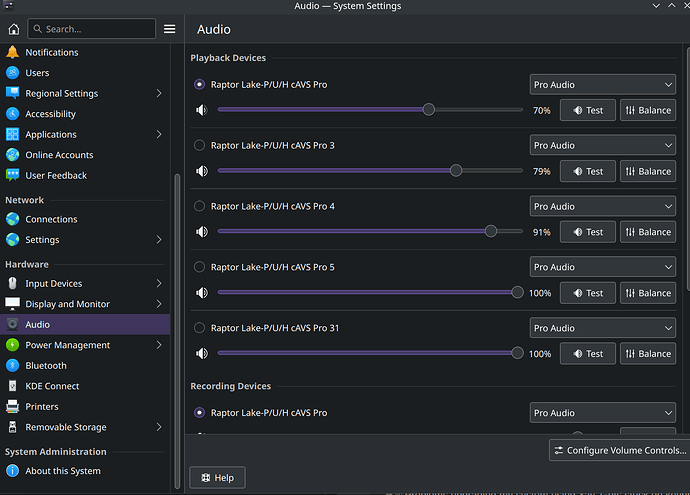Viewport: 690px width, 495px height.
Task: Expand Display and Monitor submenu arrow
Action: click(159, 304)
